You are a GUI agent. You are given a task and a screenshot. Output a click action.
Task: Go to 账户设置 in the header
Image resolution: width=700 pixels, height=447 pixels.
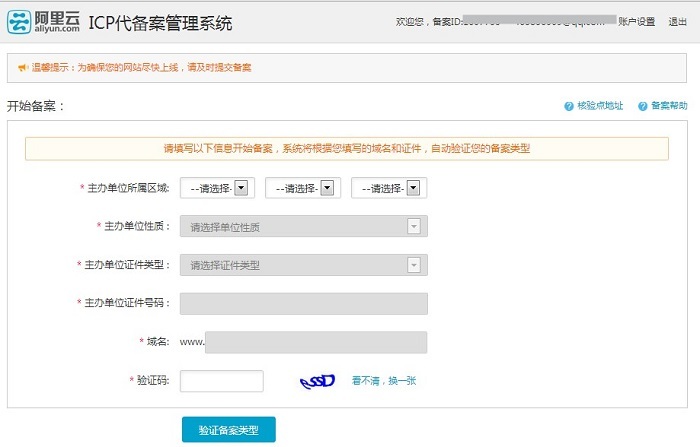coord(636,22)
